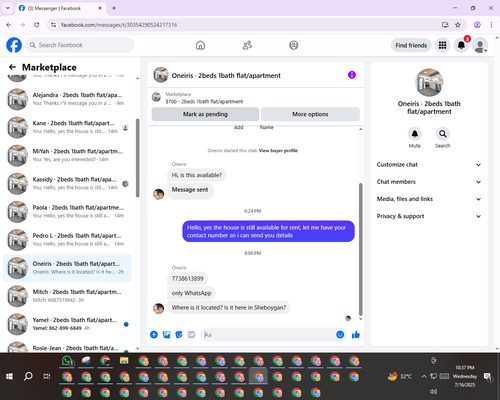Send a thumbs up like
Viewport: 500px width, 400px height.
[356, 335]
